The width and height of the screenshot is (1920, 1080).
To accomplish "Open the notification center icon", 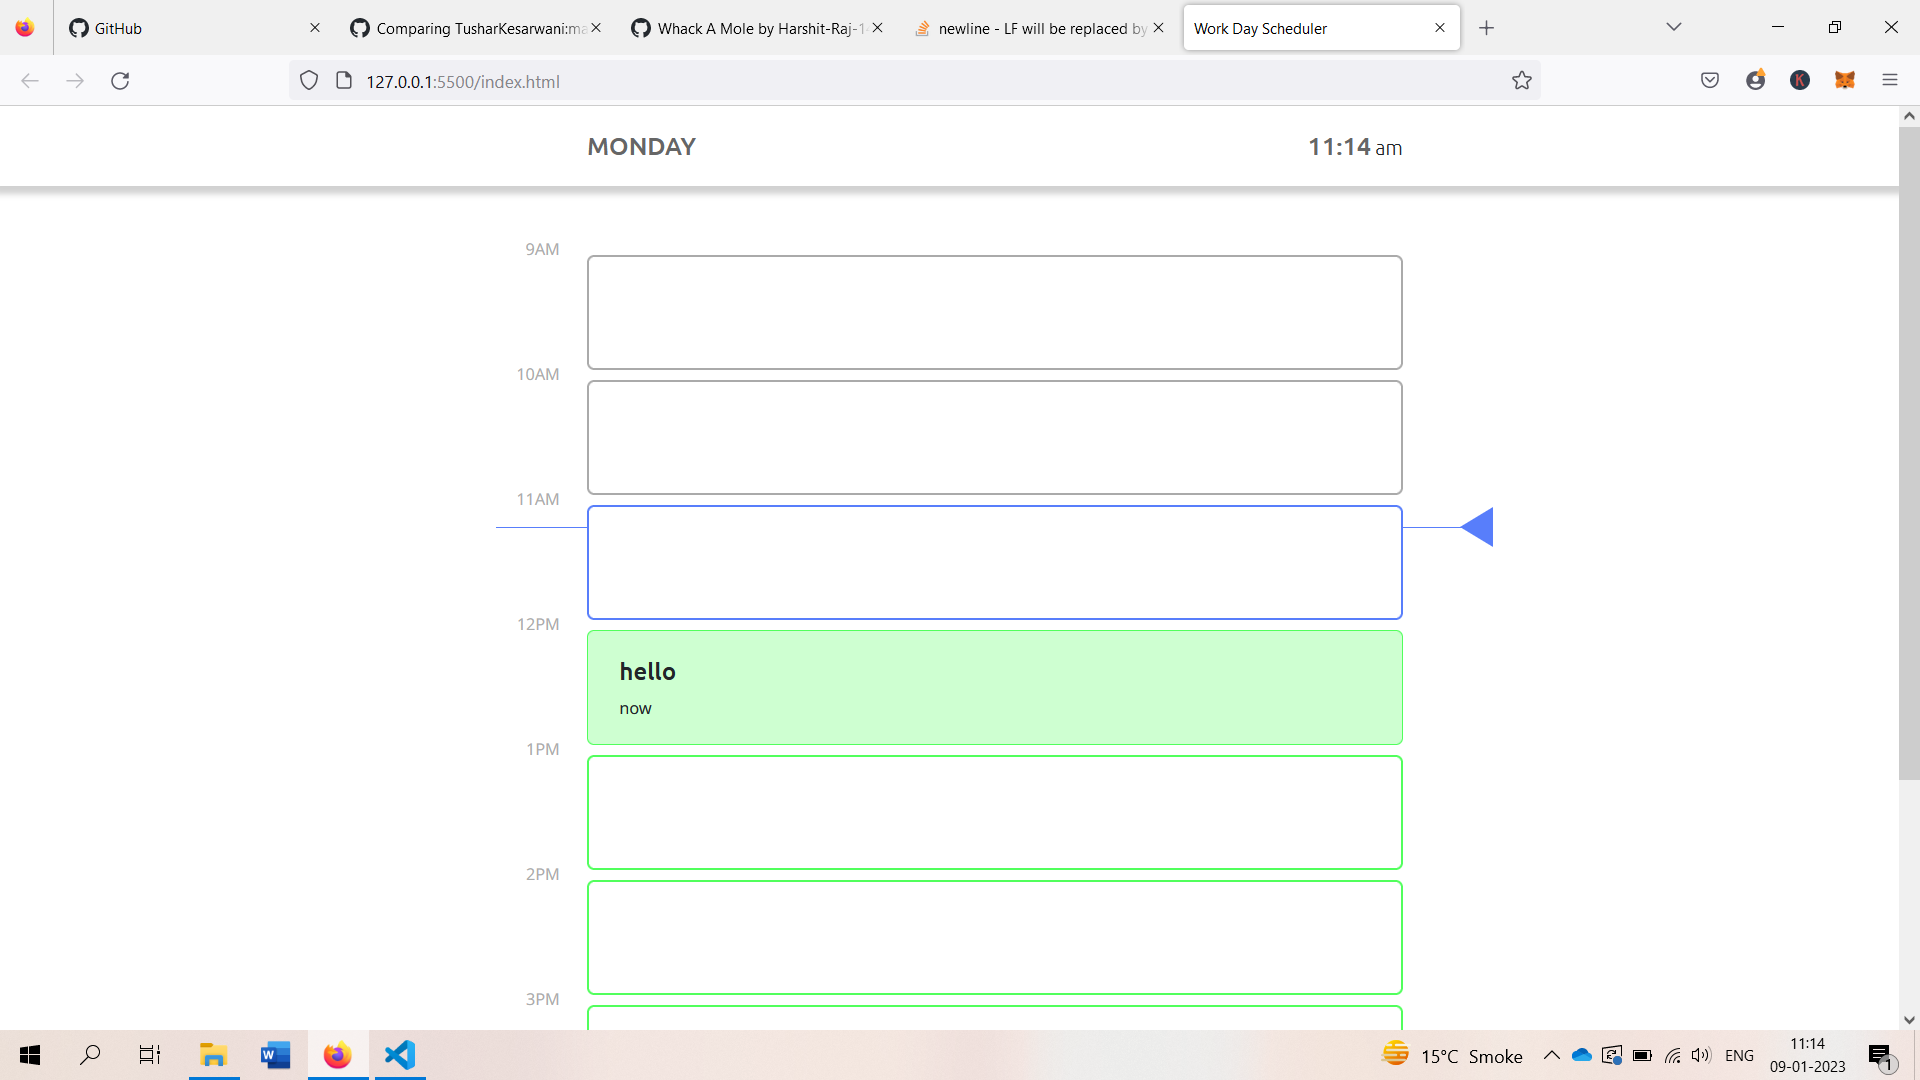I will 1880,1056.
